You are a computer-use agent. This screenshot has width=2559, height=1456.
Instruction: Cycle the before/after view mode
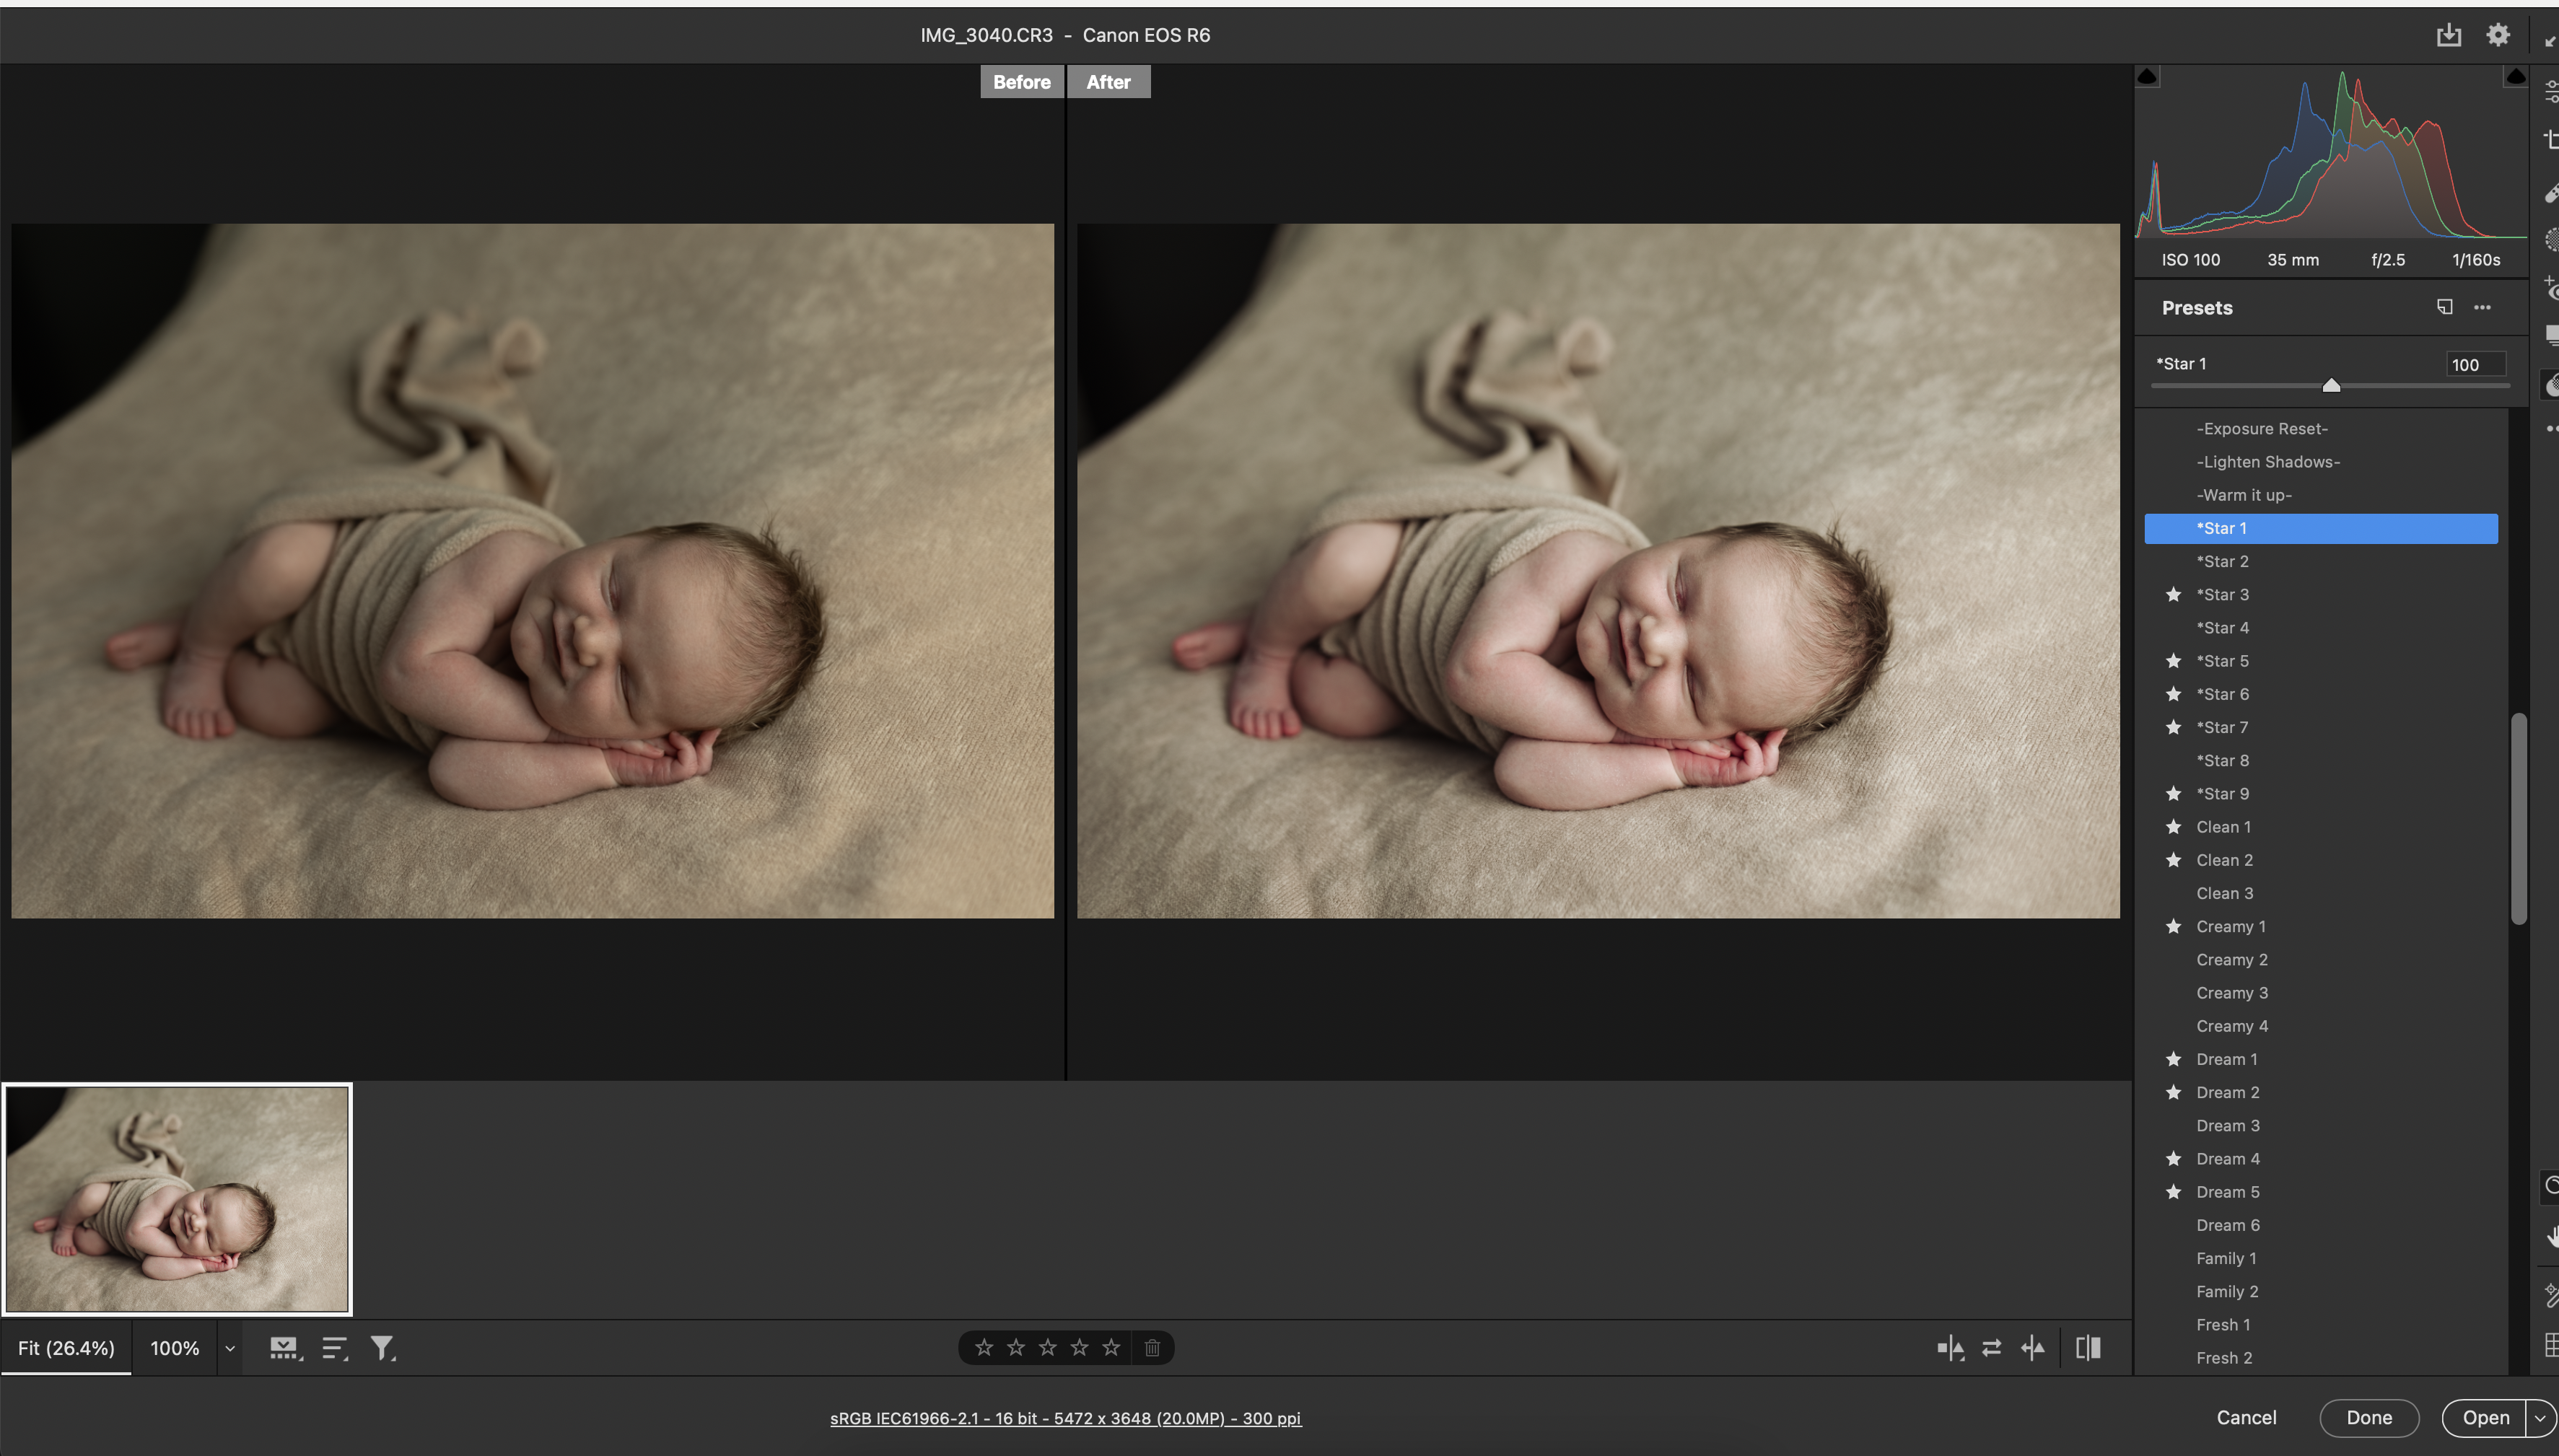click(x=1949, y=1348)
